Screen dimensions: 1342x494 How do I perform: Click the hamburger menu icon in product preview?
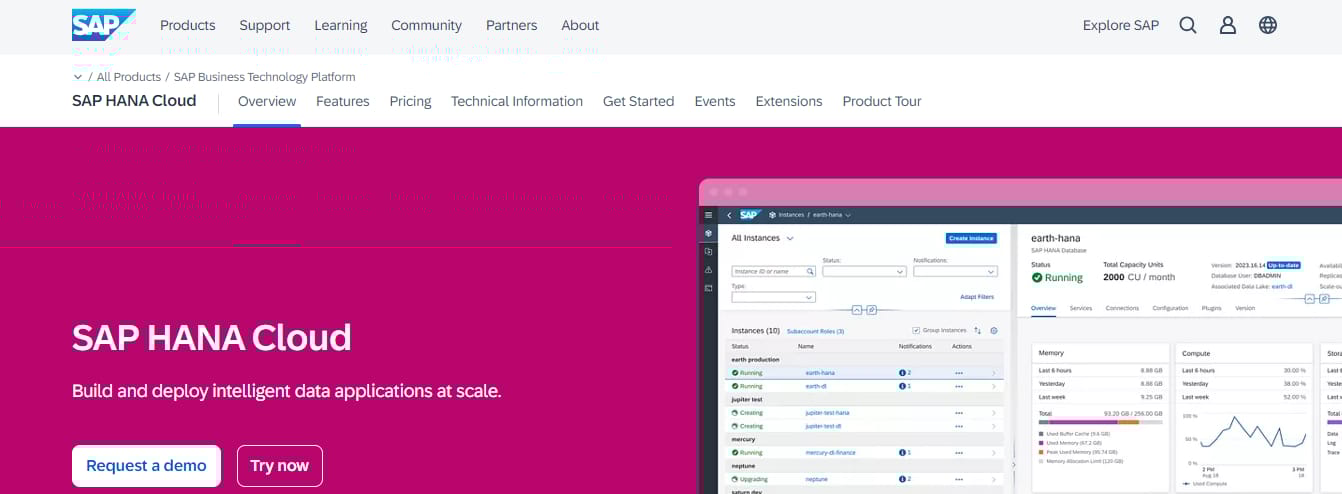point(709,214)
